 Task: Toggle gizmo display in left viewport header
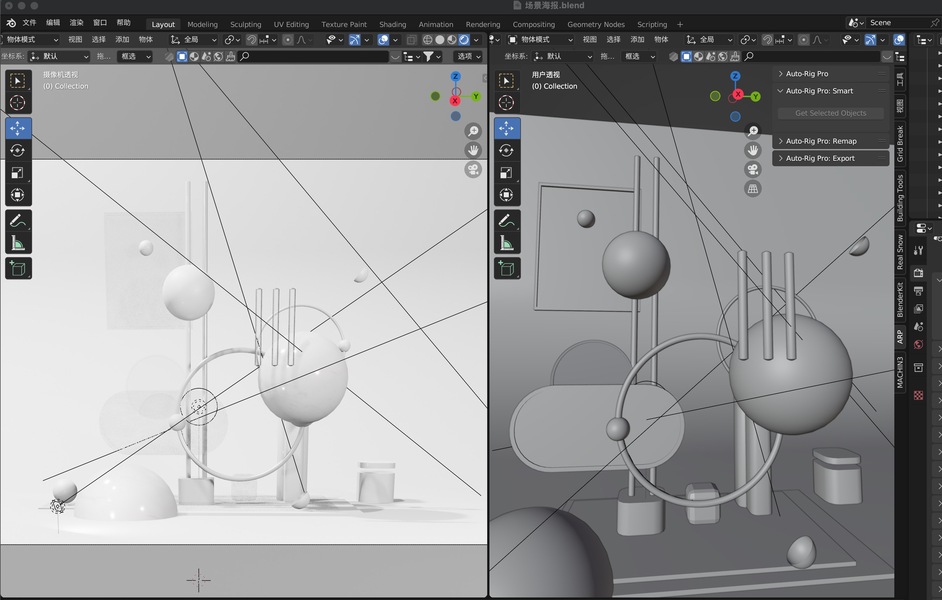pos(354,40)
